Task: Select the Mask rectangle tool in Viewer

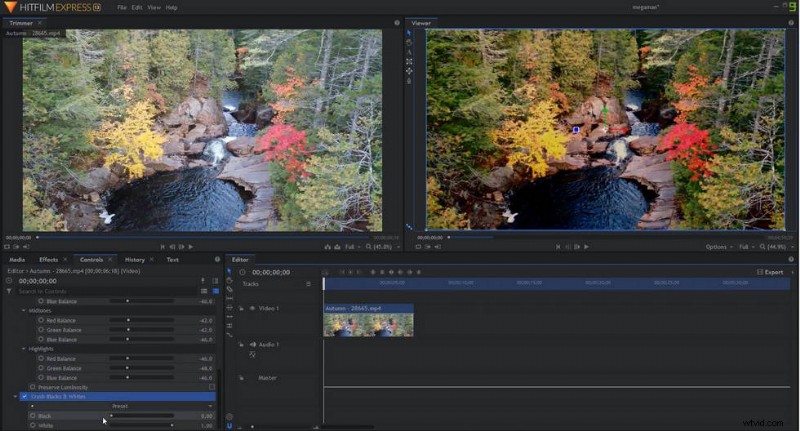Action: [x=409, y=61]
